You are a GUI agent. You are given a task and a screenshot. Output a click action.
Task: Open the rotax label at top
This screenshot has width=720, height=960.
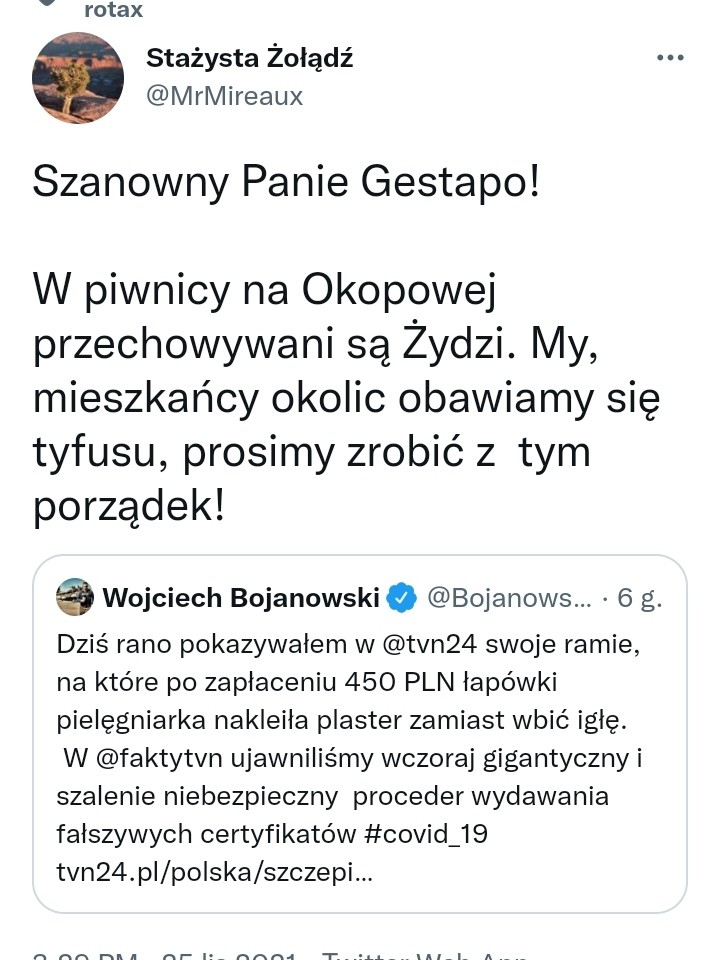[113, 9]
